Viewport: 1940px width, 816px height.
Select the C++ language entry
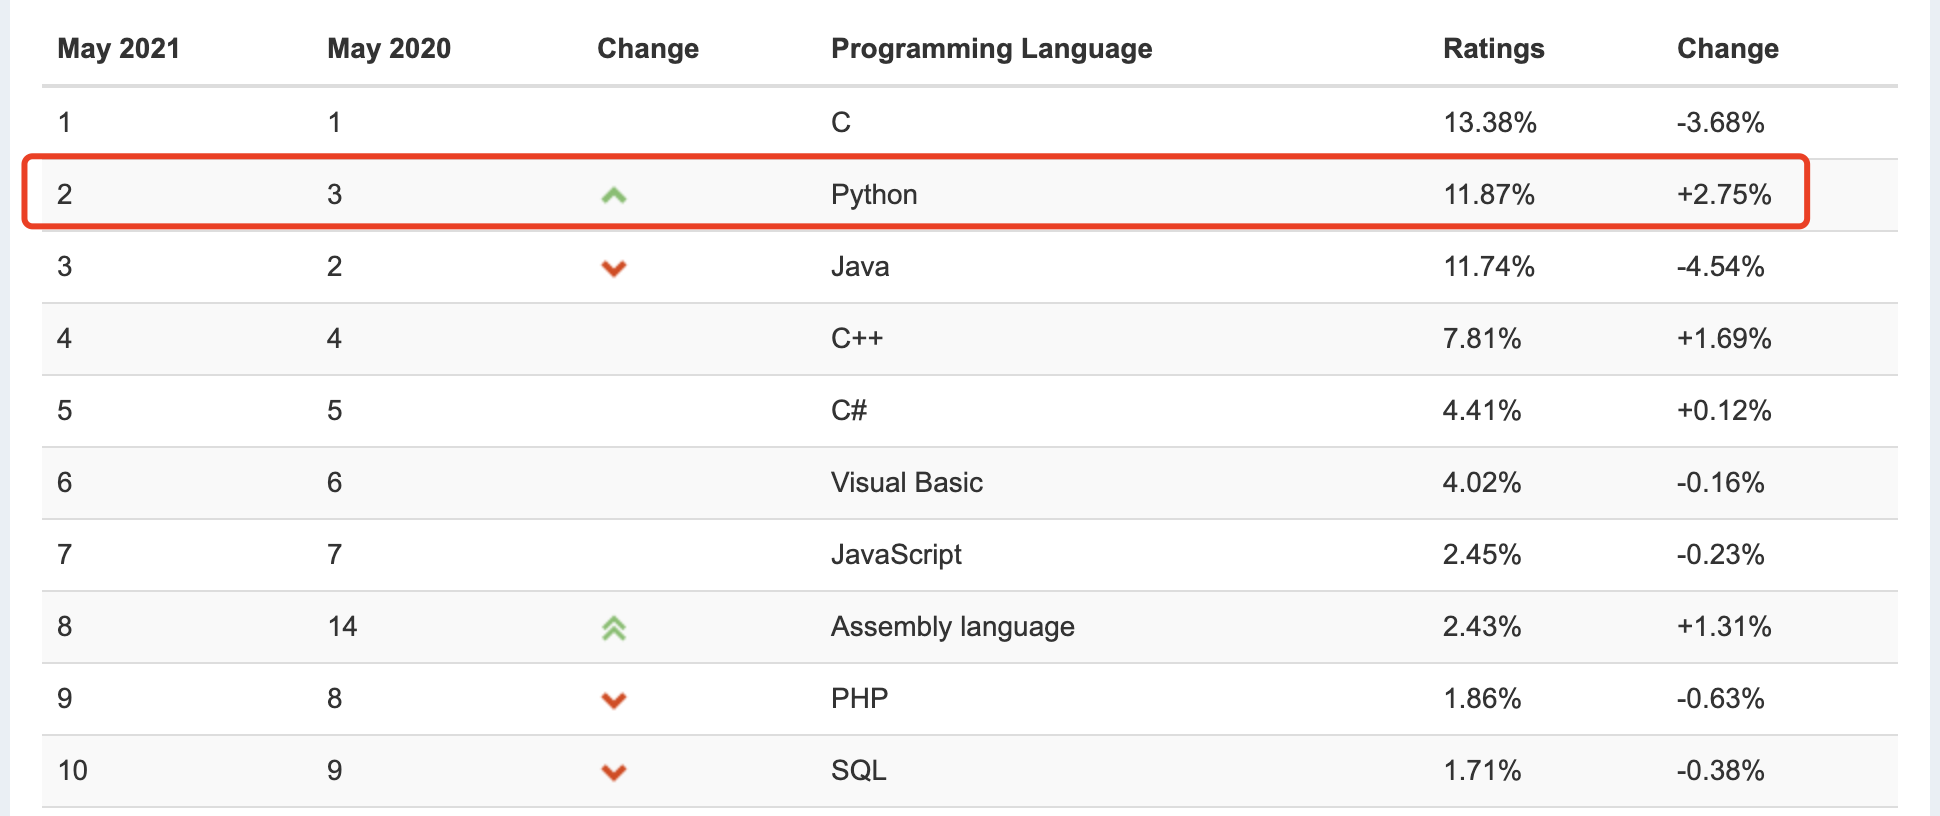point(857,338)
